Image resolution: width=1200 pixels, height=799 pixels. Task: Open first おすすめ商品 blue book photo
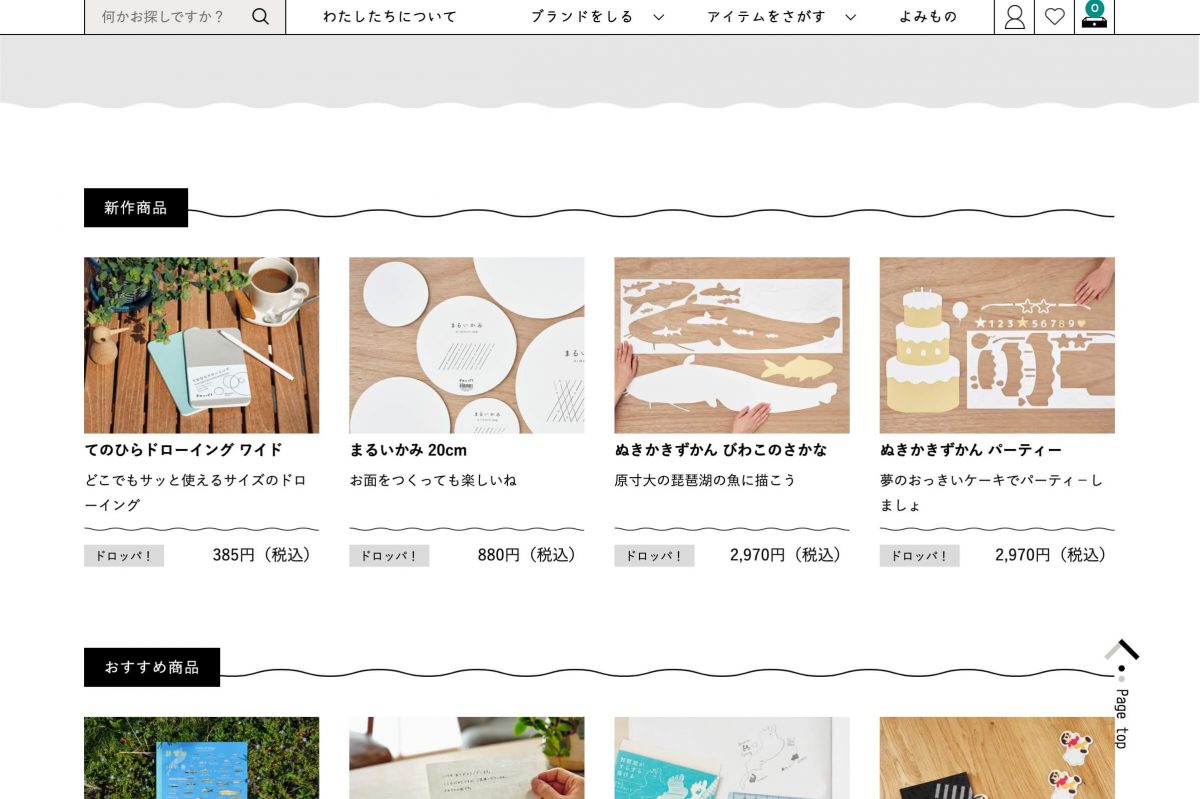coord(202,758)
